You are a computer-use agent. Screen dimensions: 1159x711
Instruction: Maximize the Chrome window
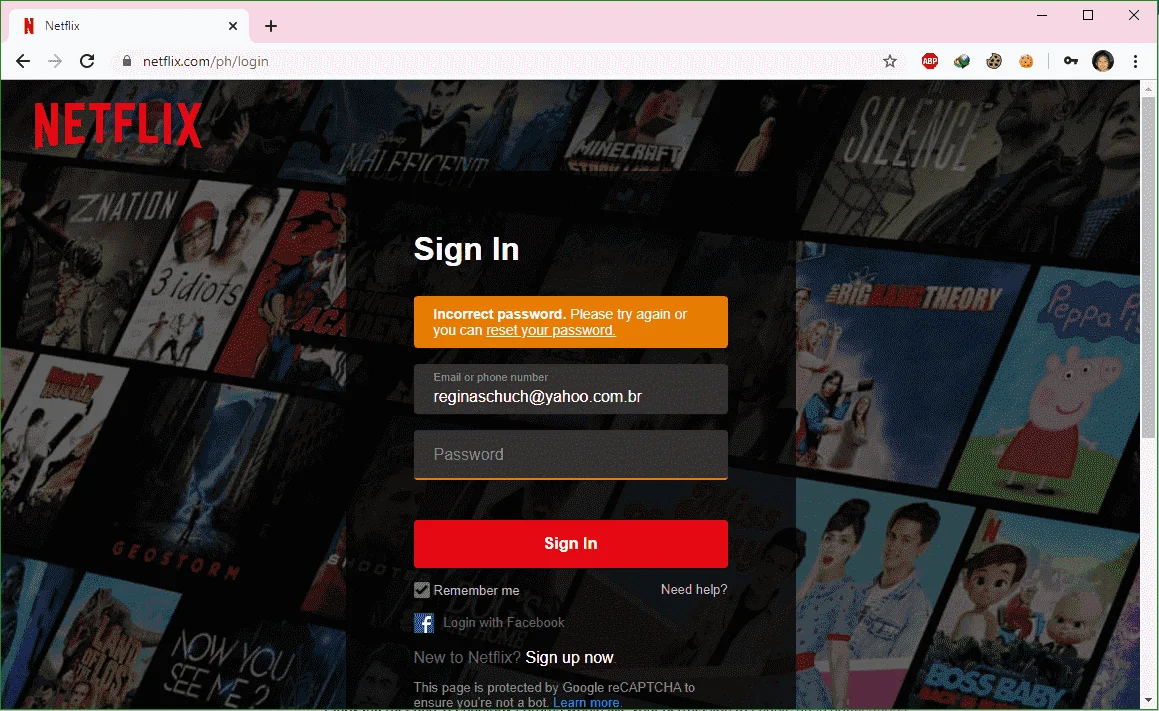pos(1088,16)
